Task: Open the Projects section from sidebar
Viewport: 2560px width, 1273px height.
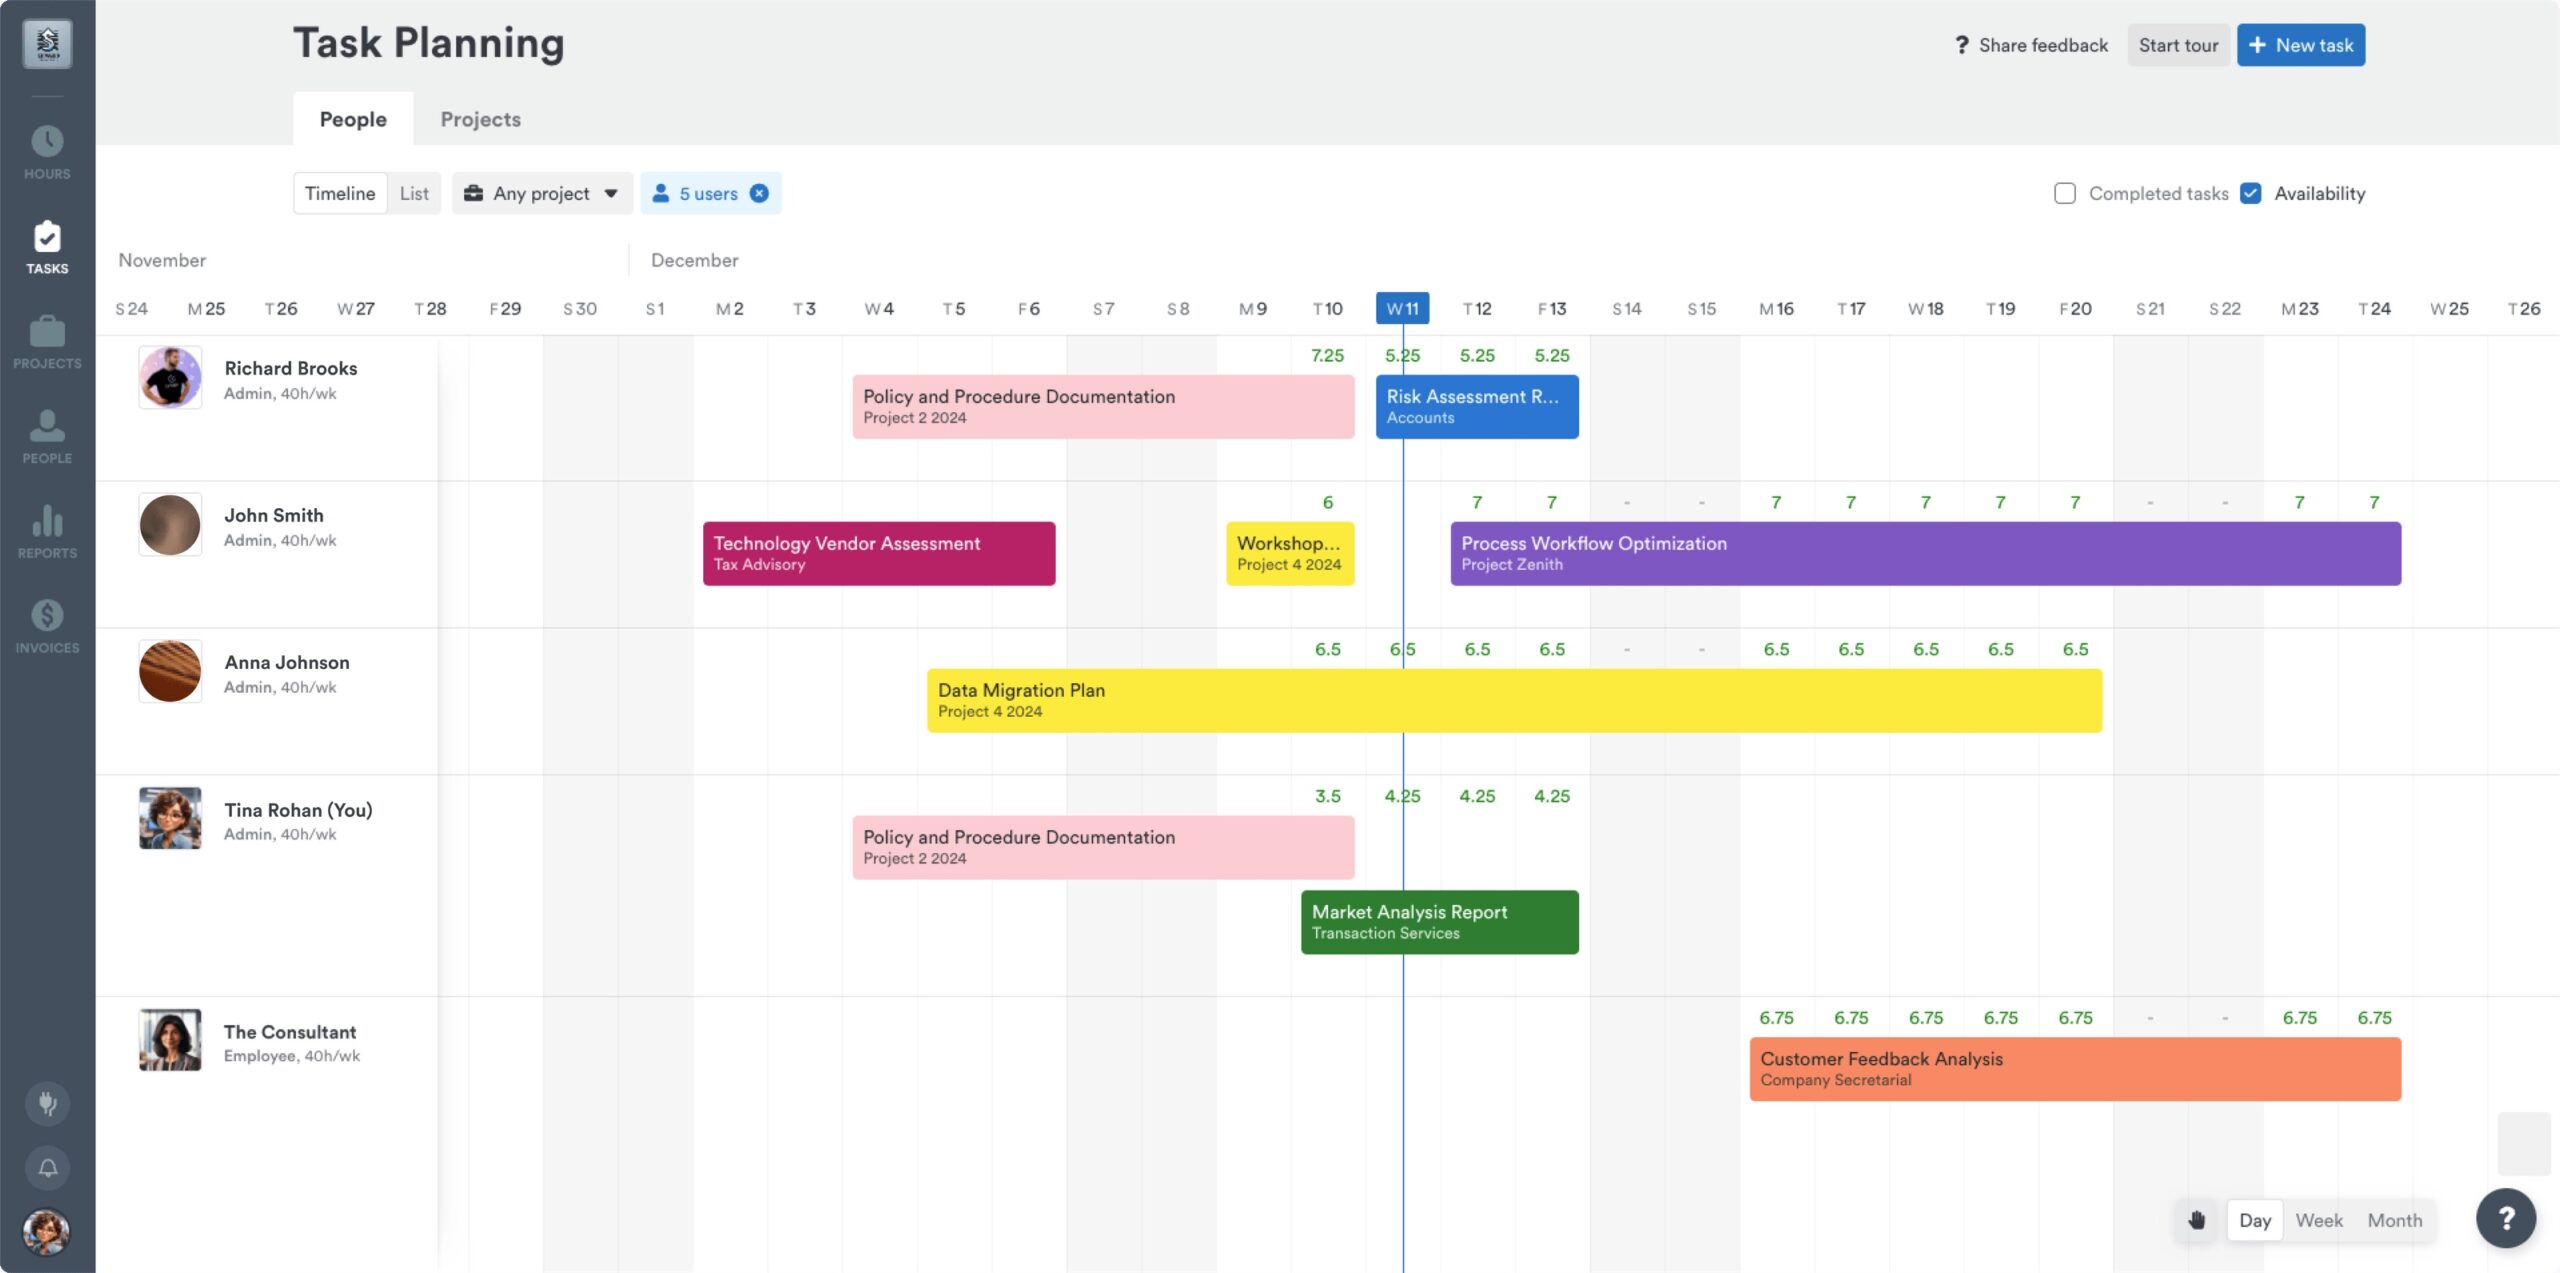Action: pos(46,342)
